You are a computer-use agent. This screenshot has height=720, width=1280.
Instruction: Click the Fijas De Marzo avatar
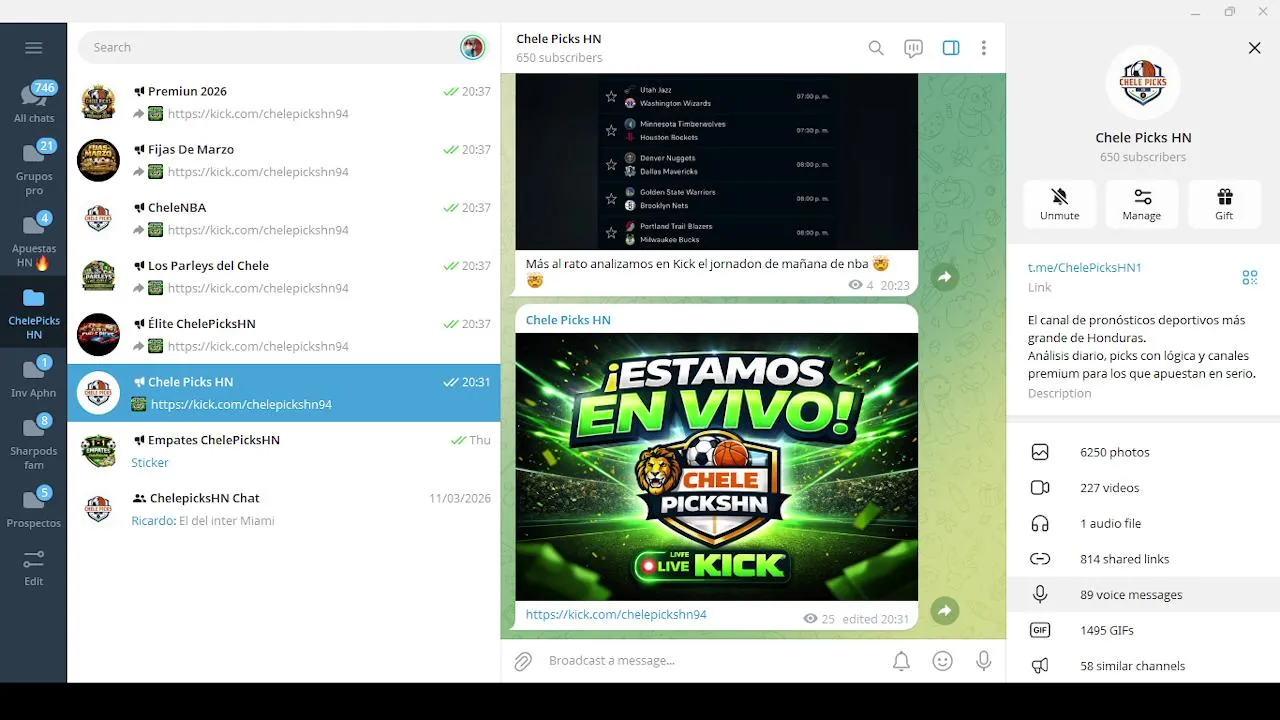point(98,161)
